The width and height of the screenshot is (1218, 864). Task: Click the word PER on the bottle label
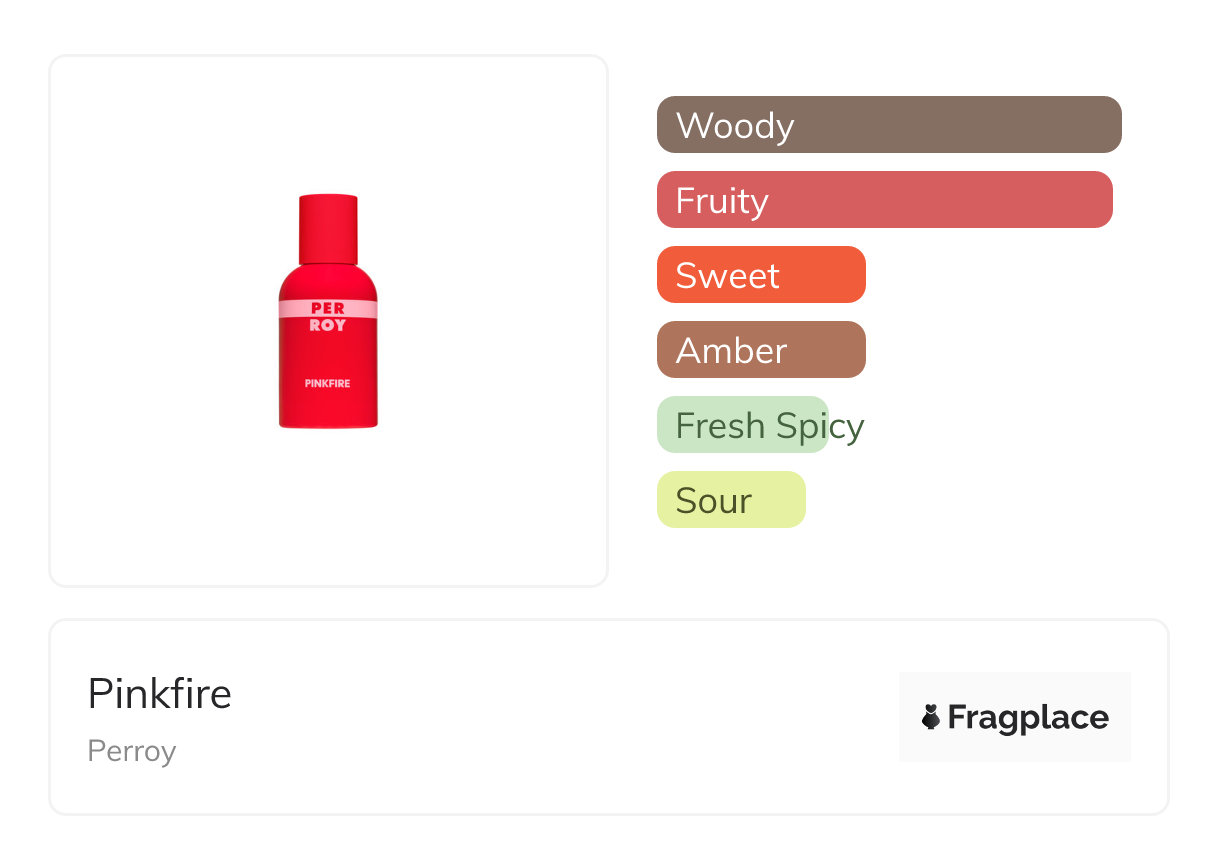(328, 309)
